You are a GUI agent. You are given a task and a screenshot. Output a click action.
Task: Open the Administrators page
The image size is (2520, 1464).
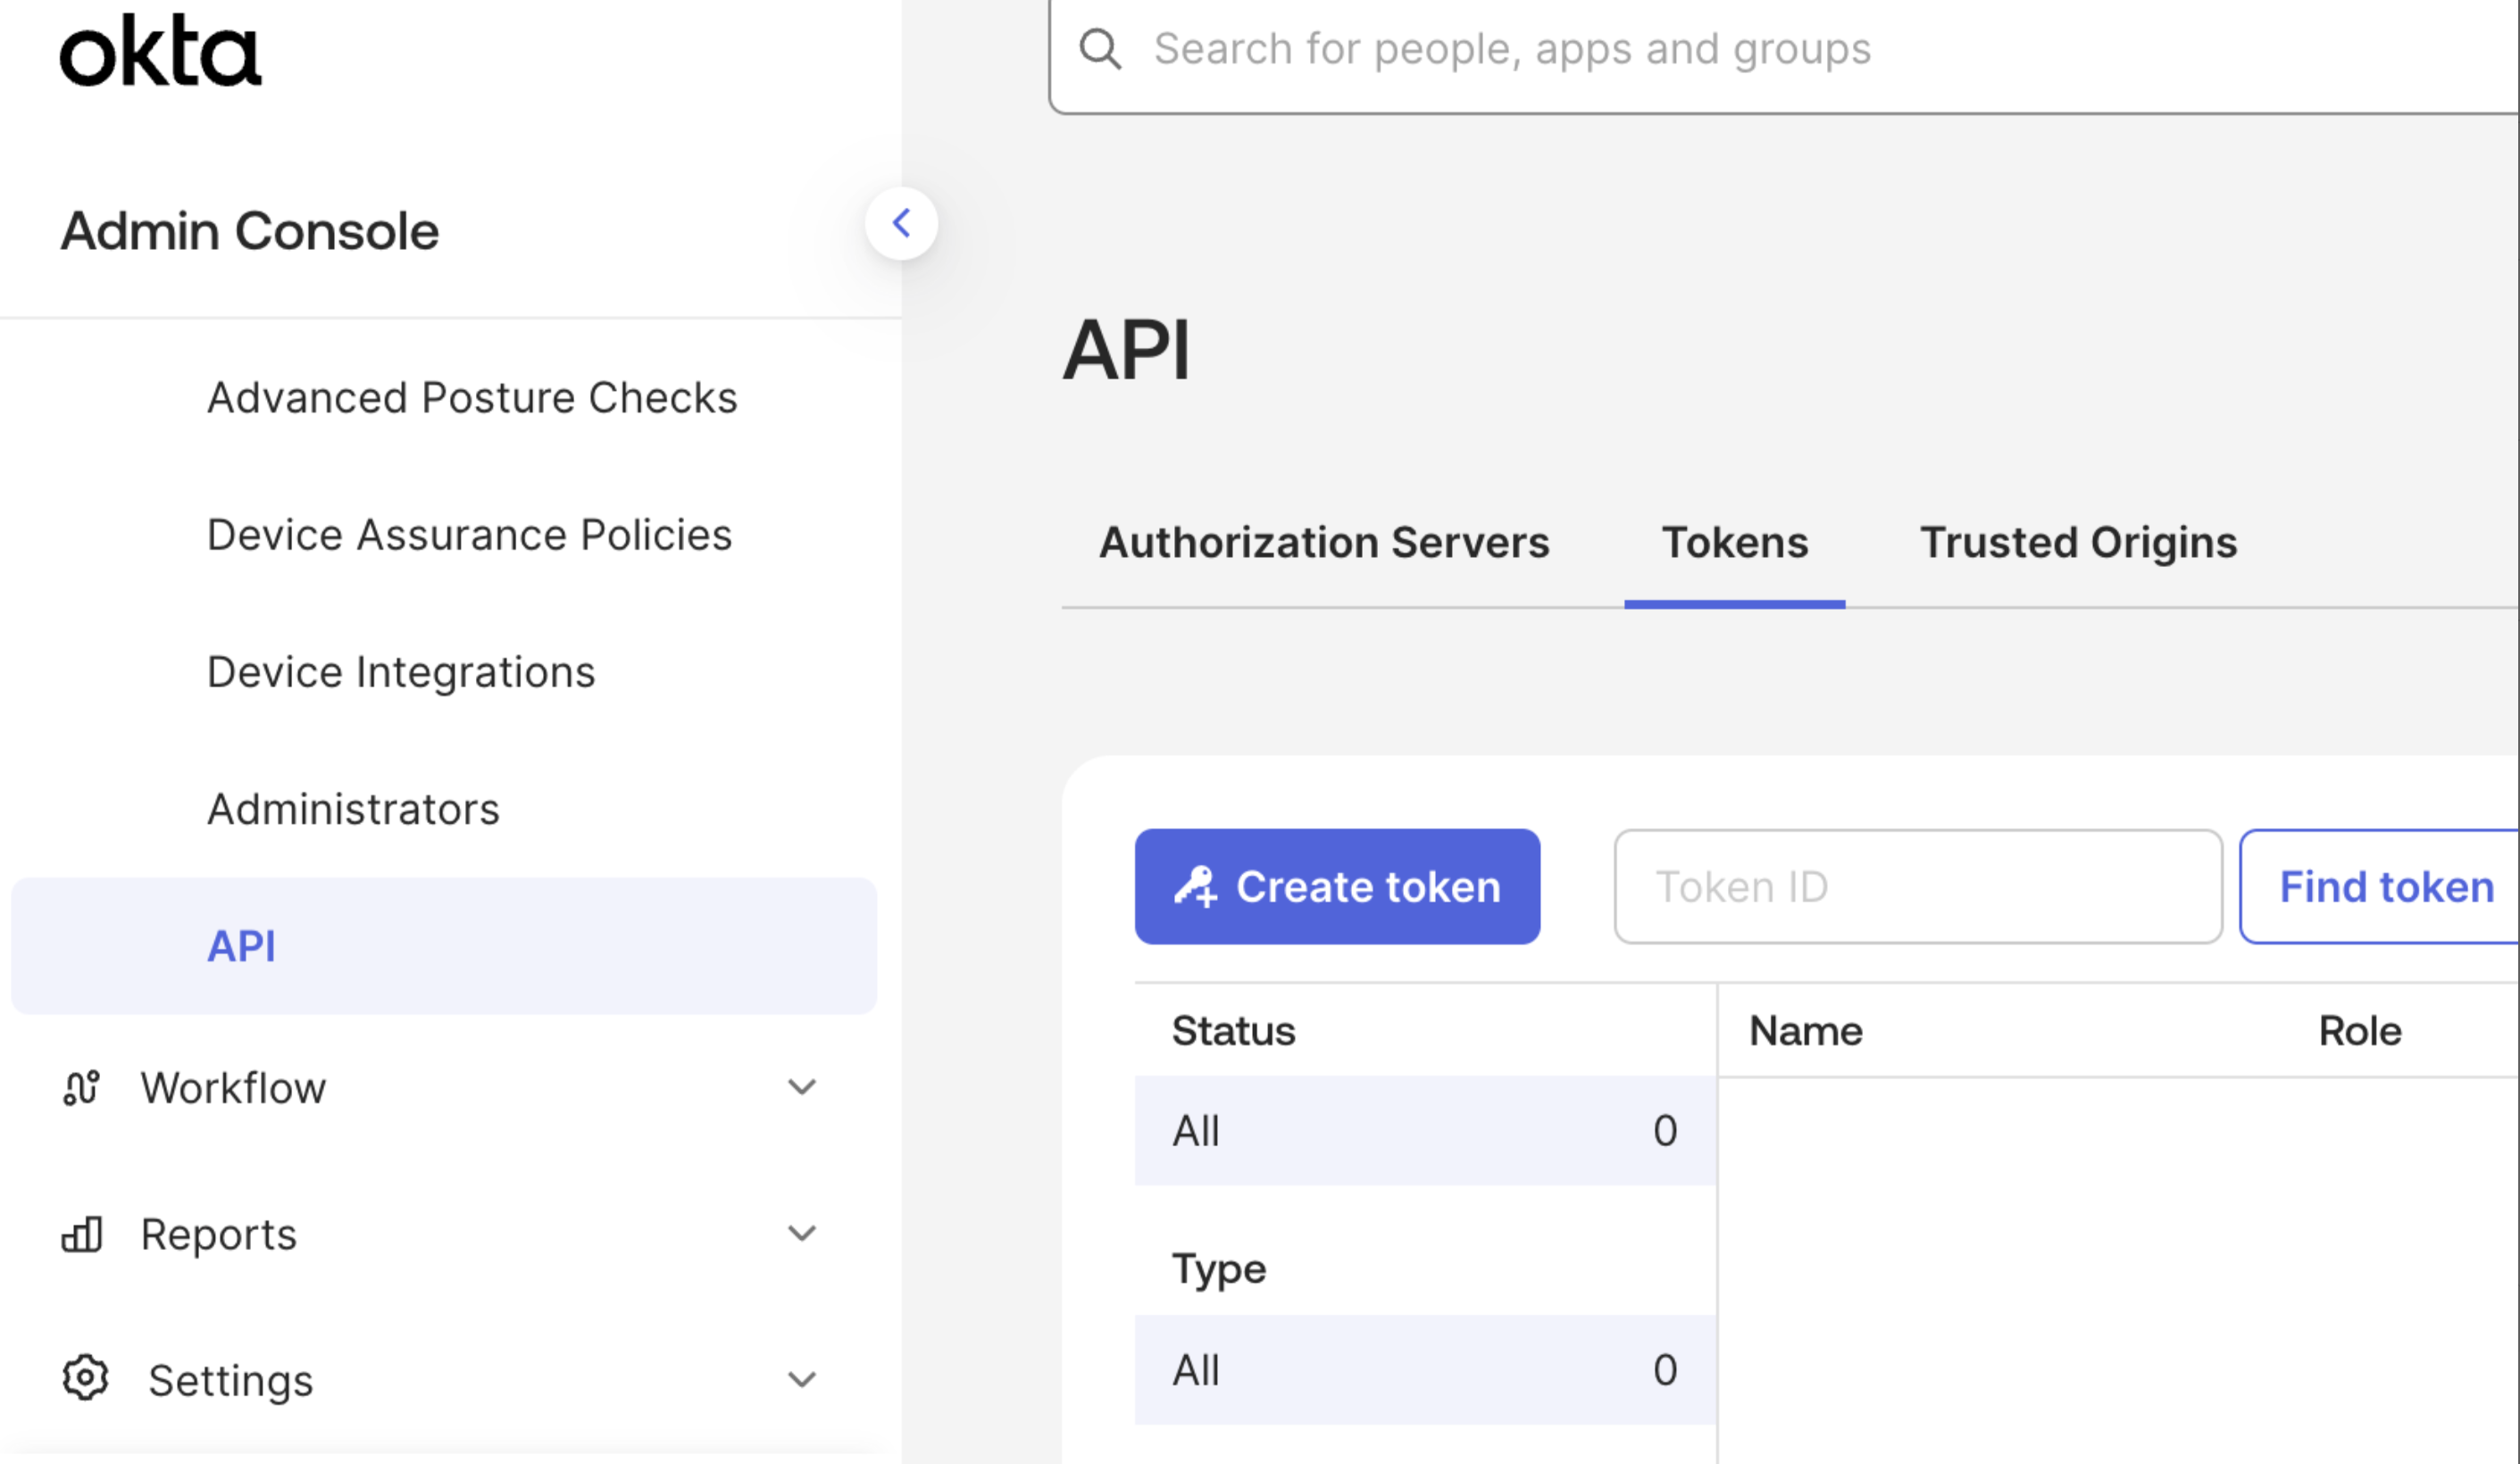click(x=353, y=809)
